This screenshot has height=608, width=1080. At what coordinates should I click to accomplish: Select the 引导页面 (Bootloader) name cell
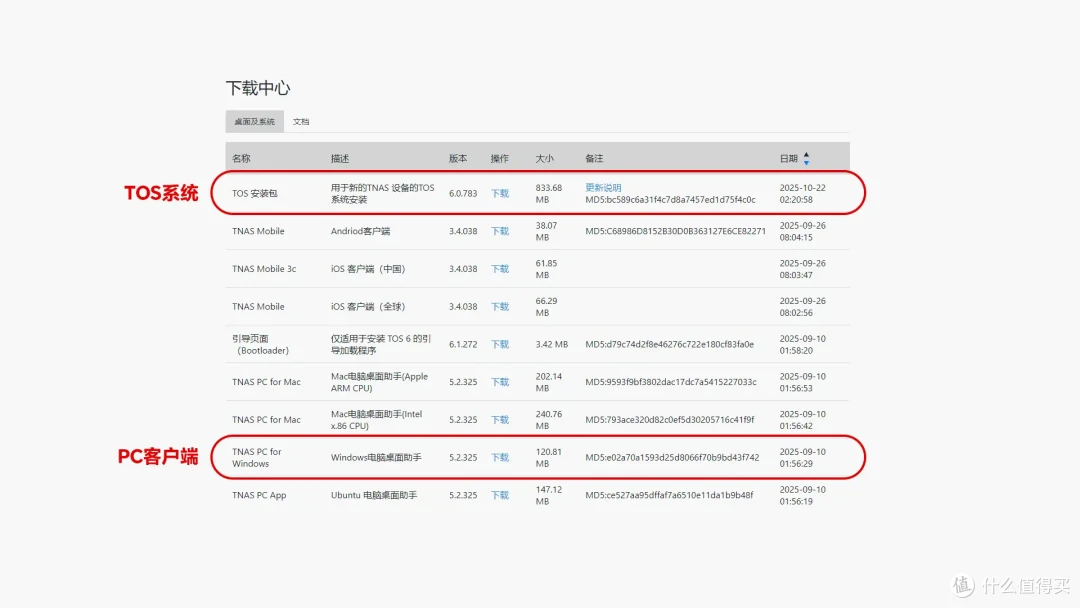260,344
